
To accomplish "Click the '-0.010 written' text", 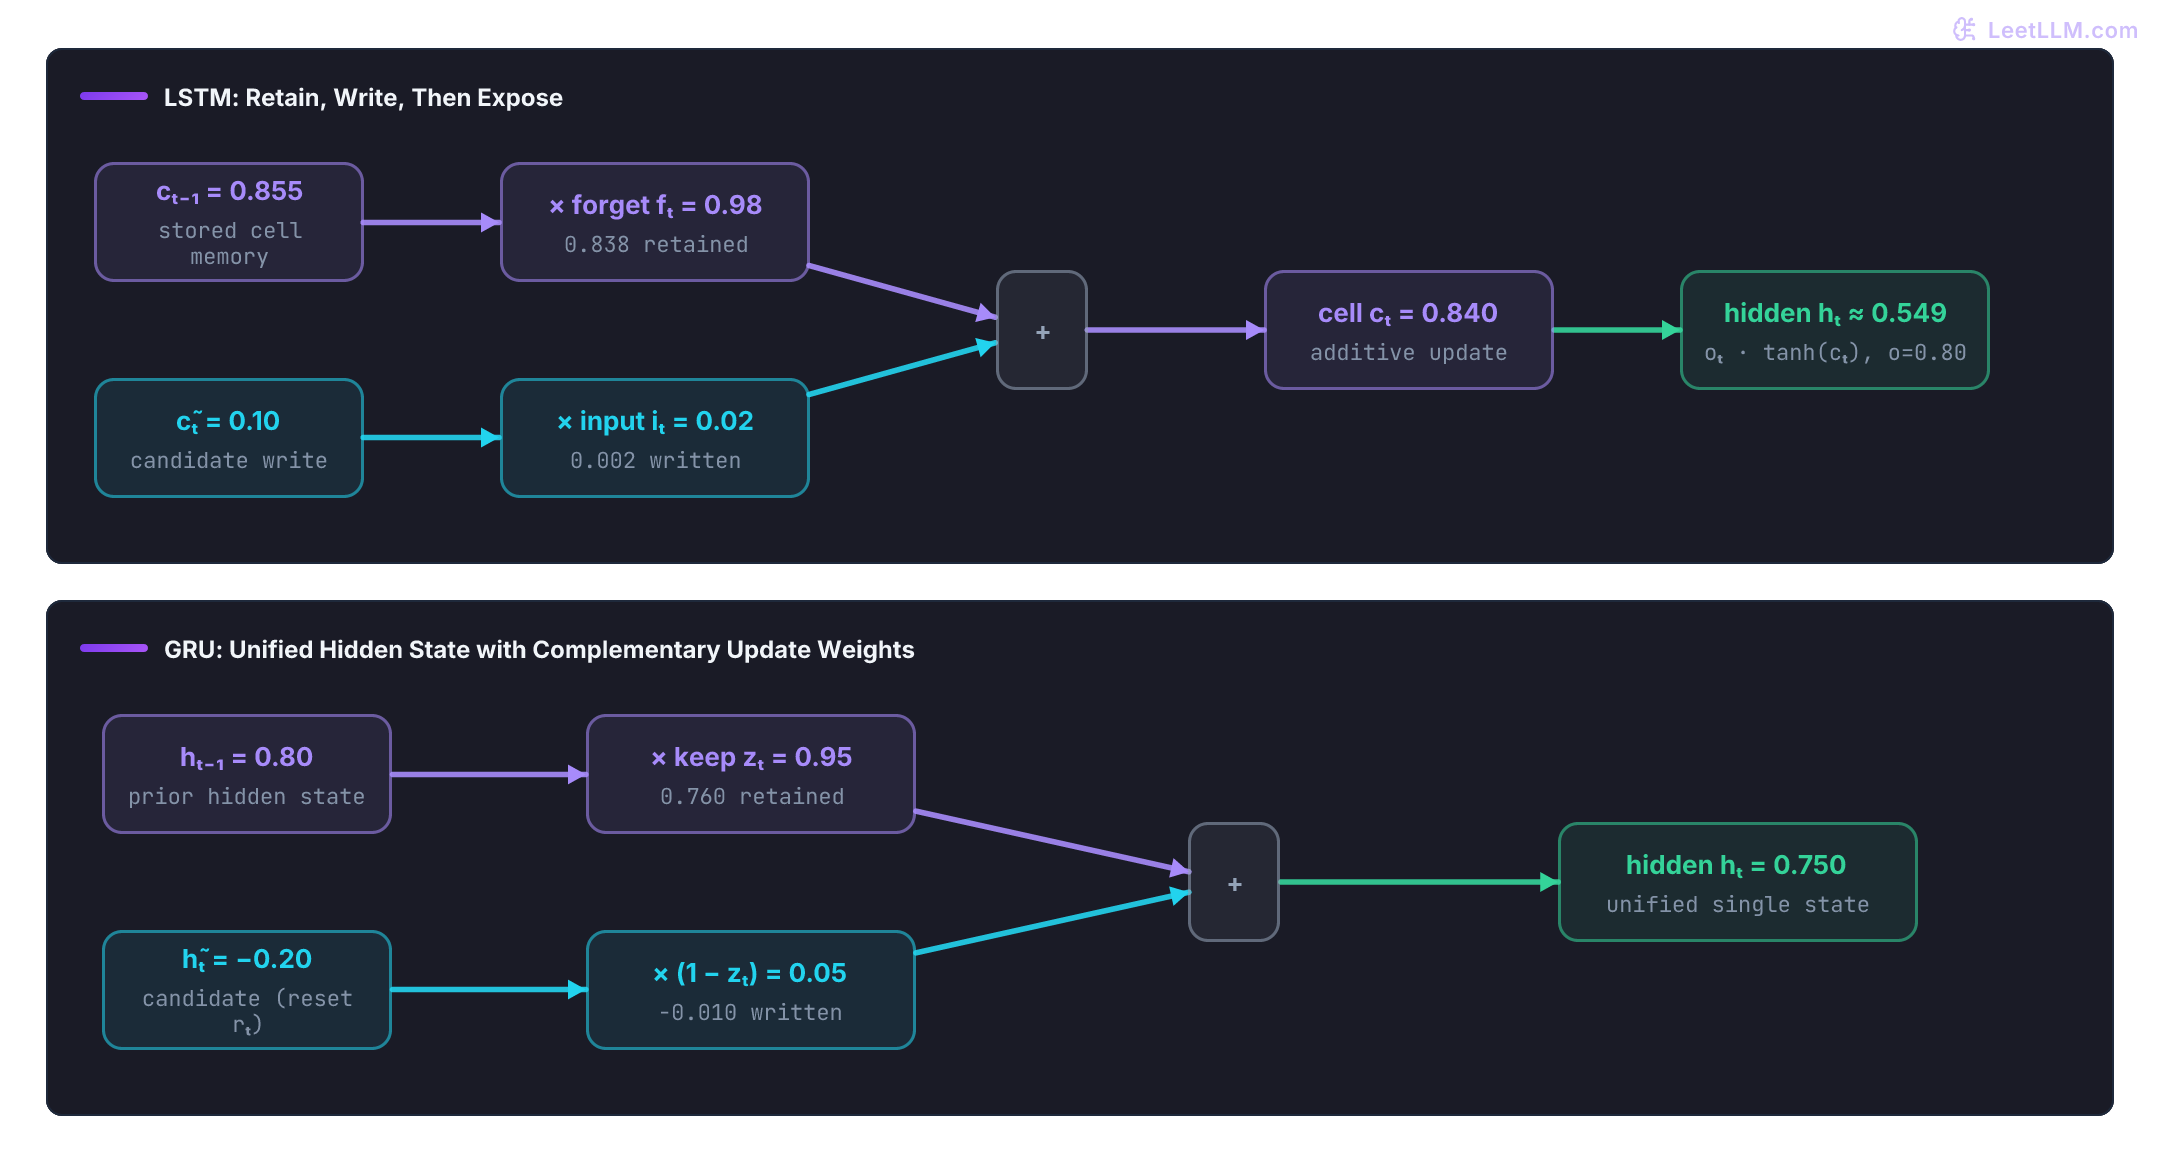I will coord(750,1013).
